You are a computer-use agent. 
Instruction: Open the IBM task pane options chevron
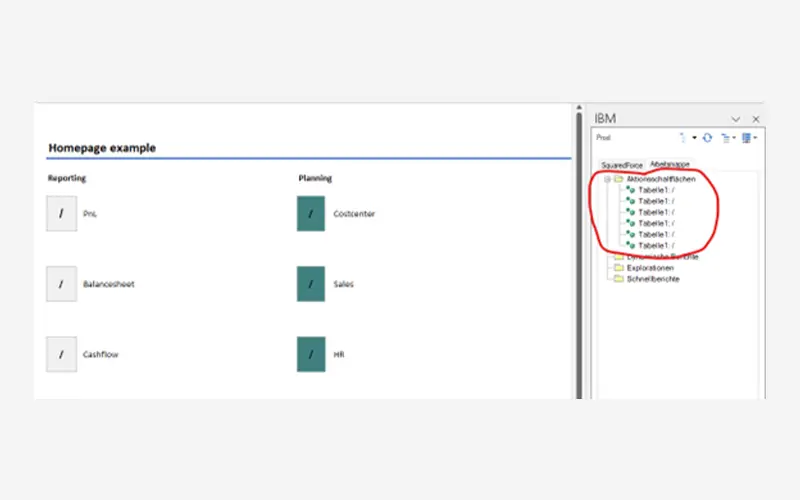736,119
